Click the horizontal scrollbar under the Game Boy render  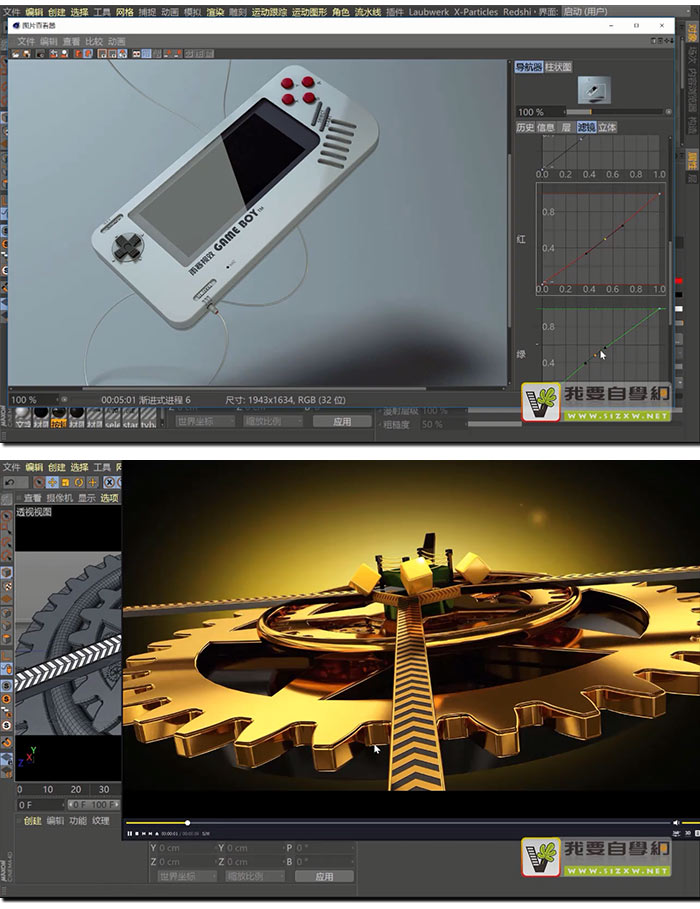point(255,388)
